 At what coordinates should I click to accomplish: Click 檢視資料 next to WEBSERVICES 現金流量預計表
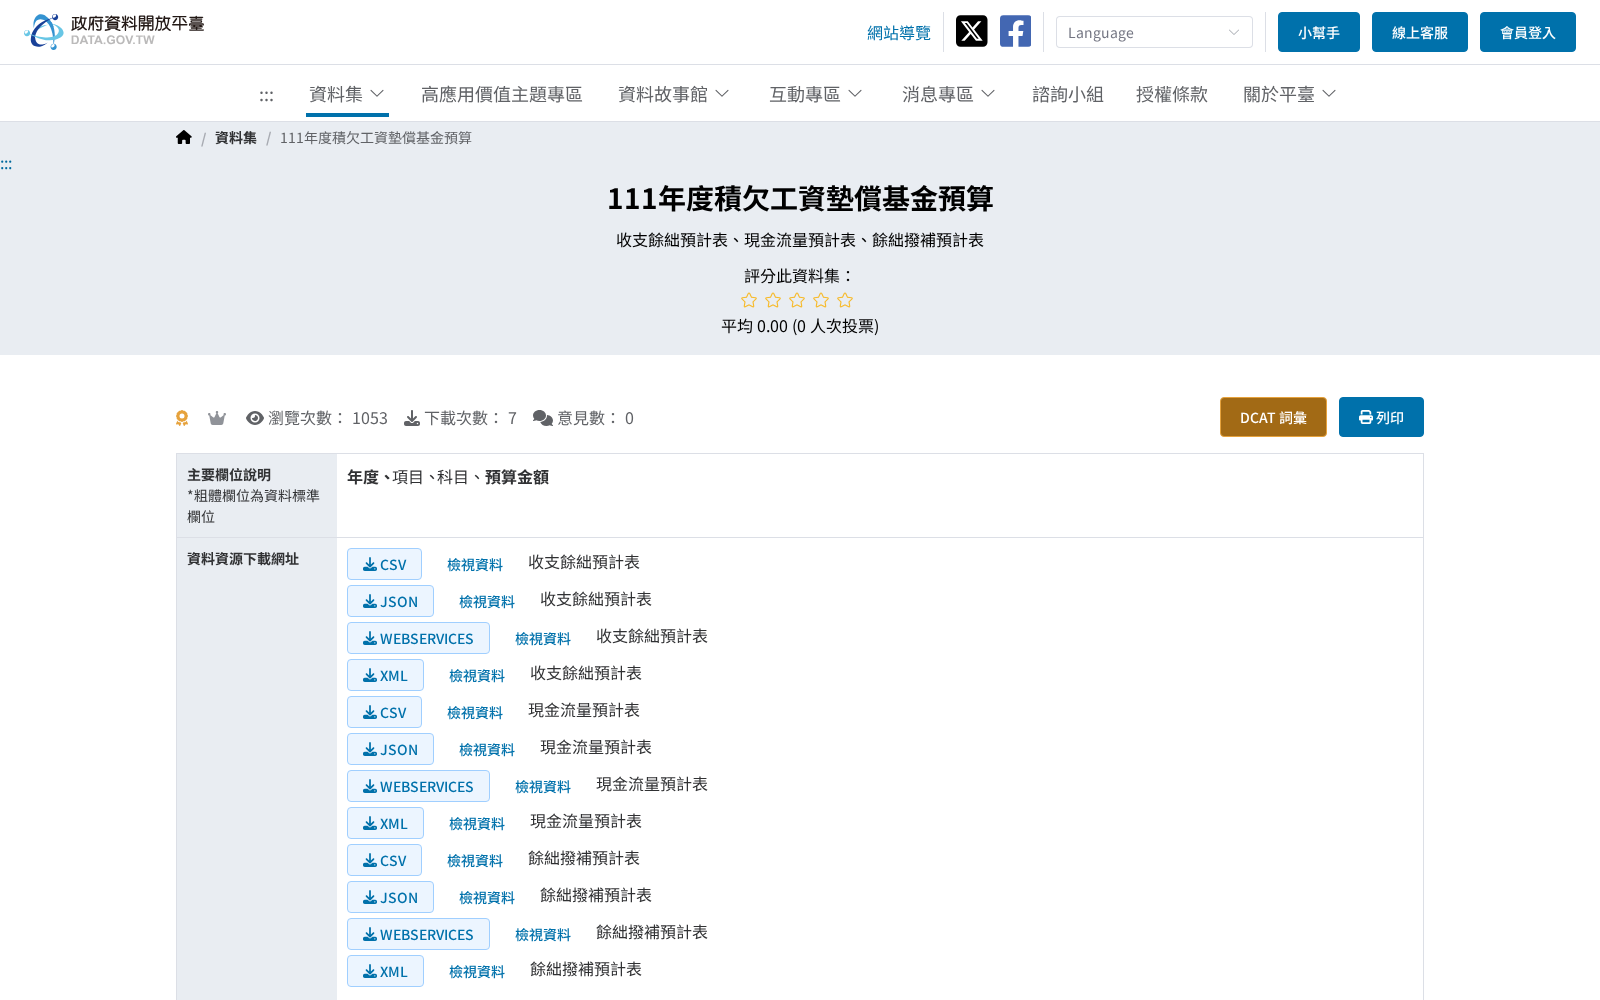tap(543, 787)
